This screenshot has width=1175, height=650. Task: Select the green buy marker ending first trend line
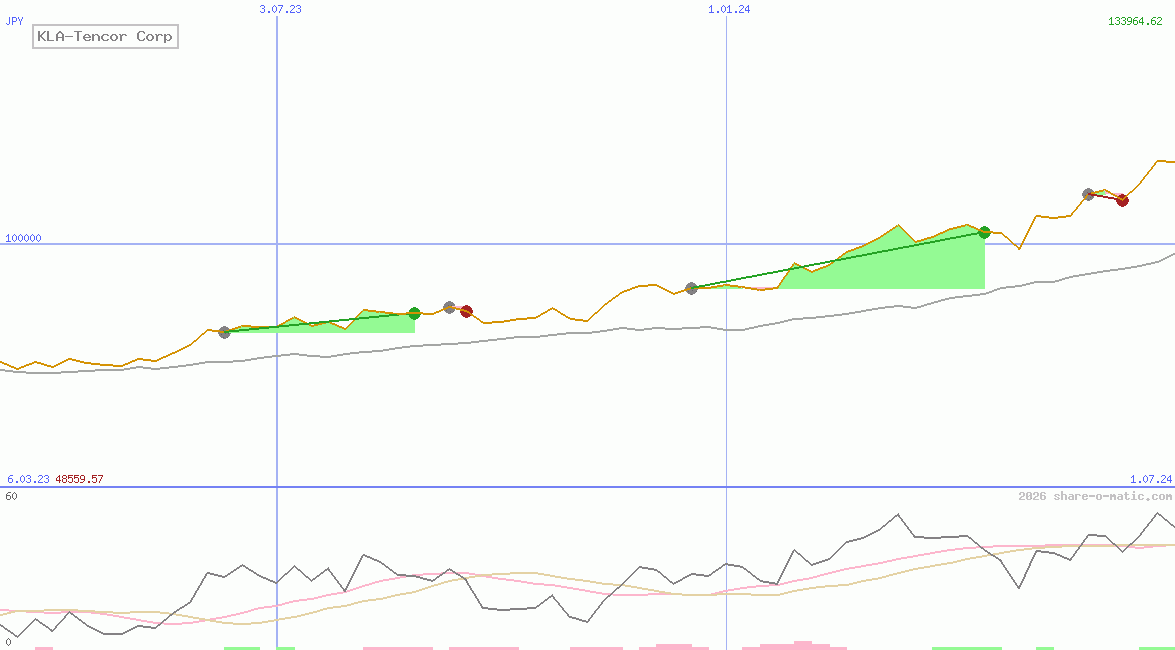pos(415,312)
